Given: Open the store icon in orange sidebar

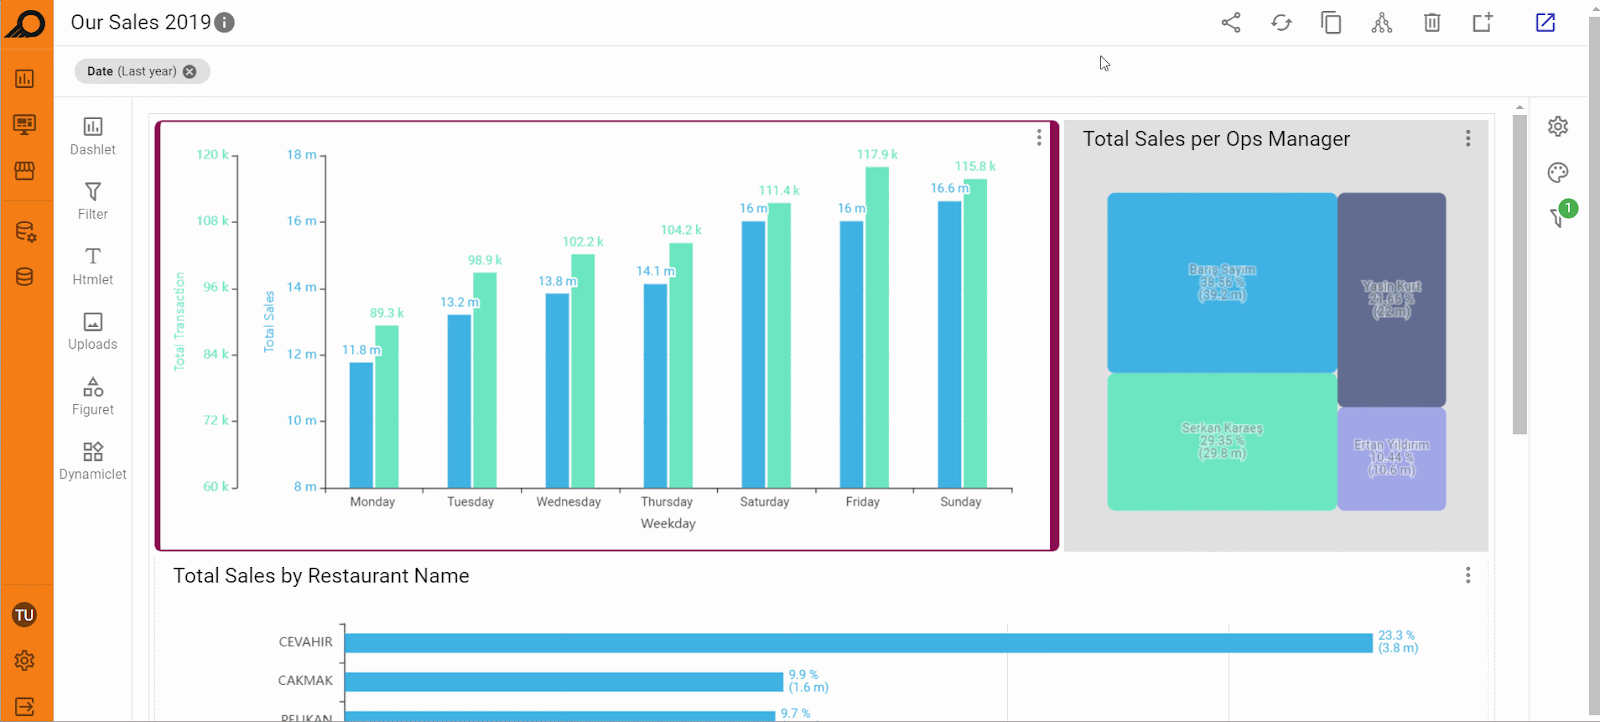Looking at the screenshot, I should point(25,171).
